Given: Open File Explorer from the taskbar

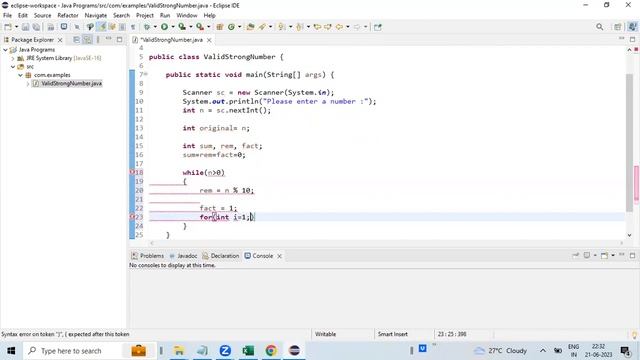Looking at the screenshot, I should (179, 351).
